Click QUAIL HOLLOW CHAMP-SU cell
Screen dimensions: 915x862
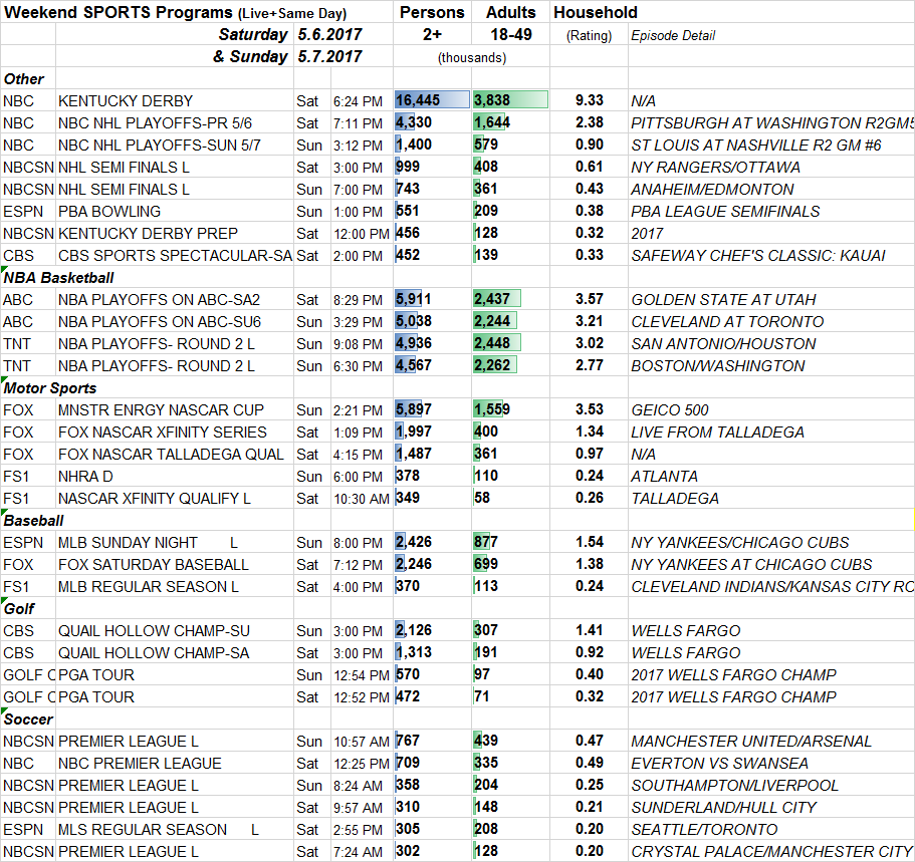tap(174, 631)
